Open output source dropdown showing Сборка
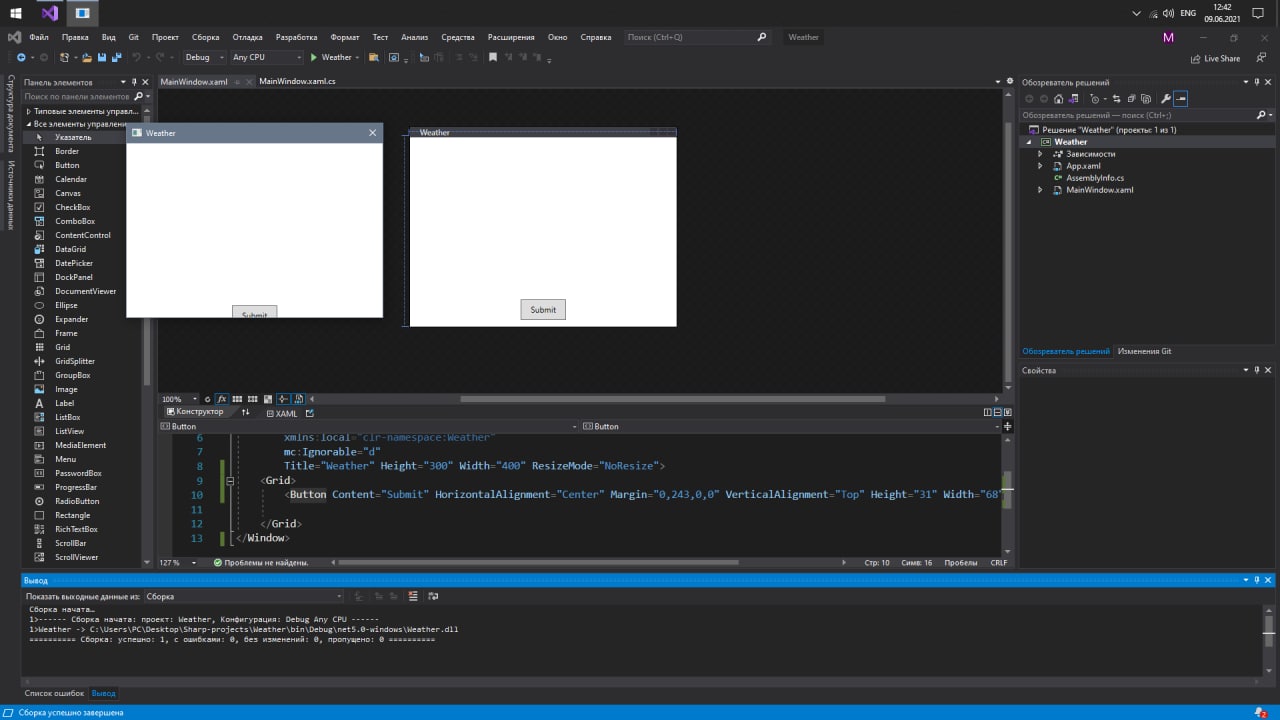1280x720 pixels. [243, 596]
